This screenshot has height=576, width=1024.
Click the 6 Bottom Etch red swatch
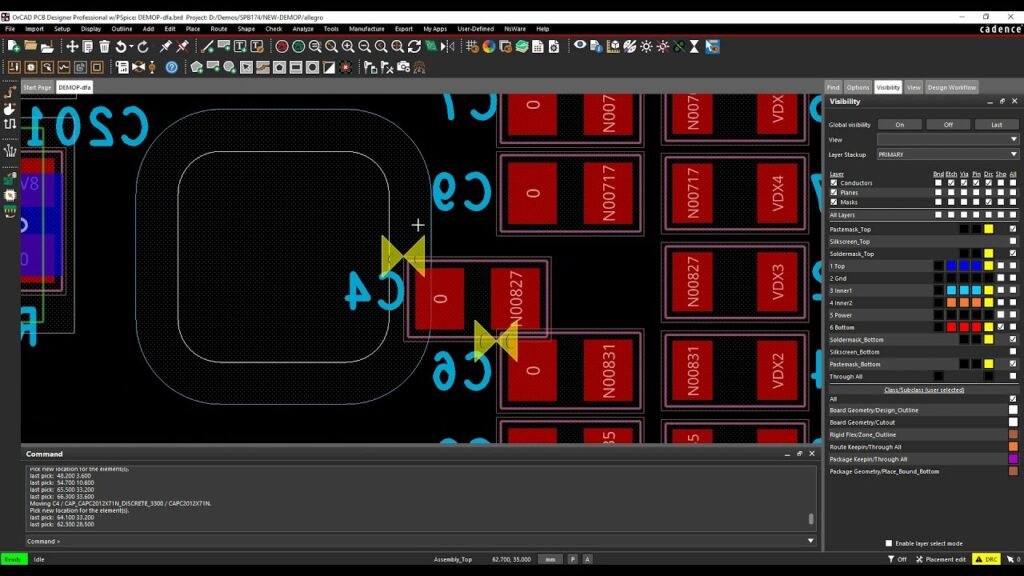952,327
